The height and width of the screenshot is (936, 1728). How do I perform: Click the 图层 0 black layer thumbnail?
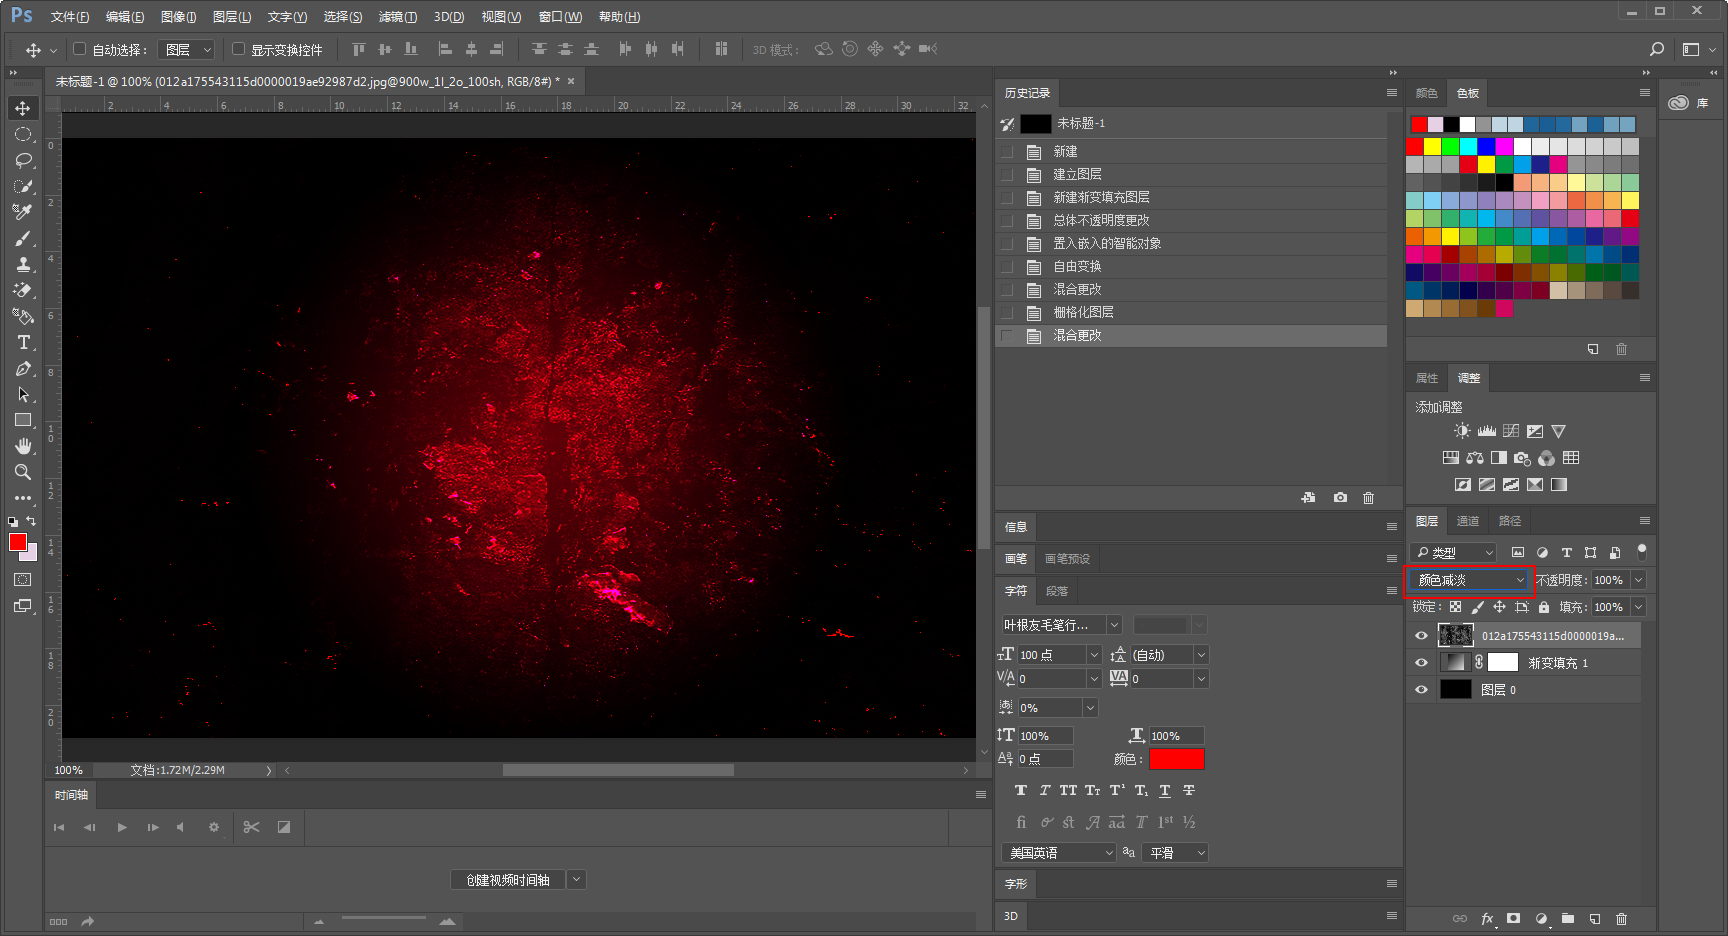tap(1455, 689)
